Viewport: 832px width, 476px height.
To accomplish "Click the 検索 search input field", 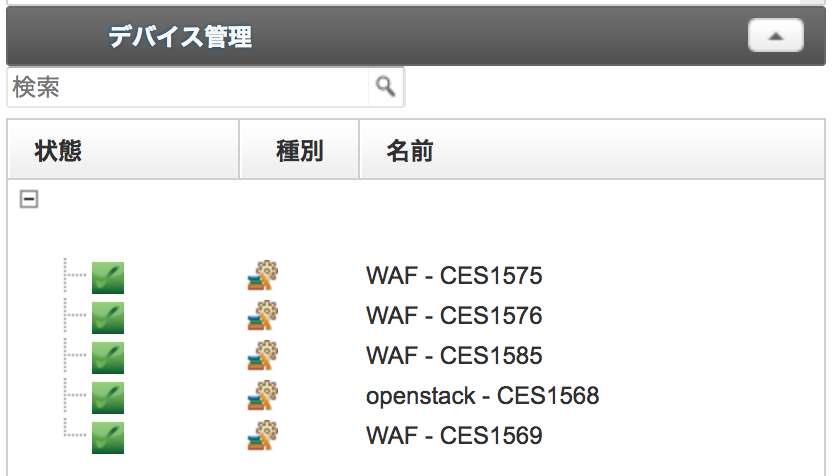I will (x=188, y=87).
